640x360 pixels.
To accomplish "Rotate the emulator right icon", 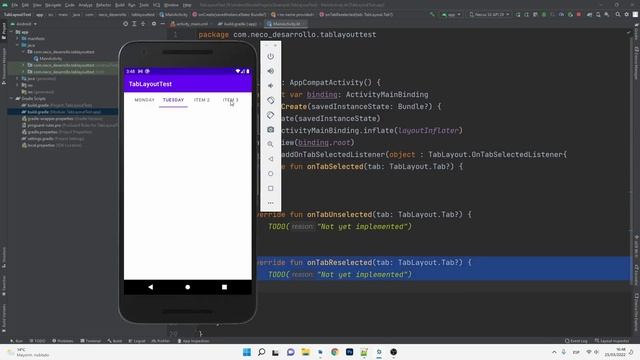I will [270, 115].
